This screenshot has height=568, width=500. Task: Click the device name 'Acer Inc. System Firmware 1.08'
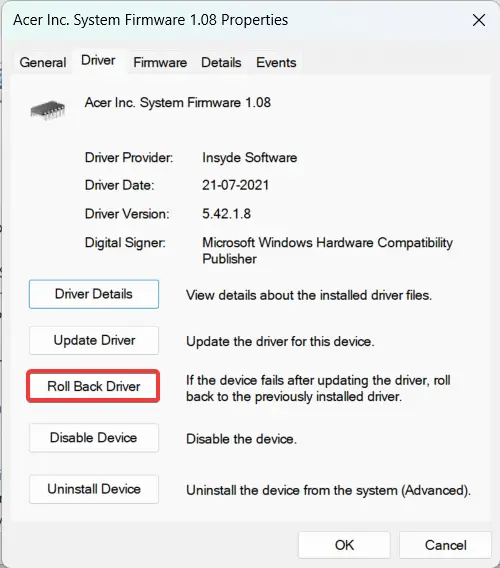click(178, 103)
